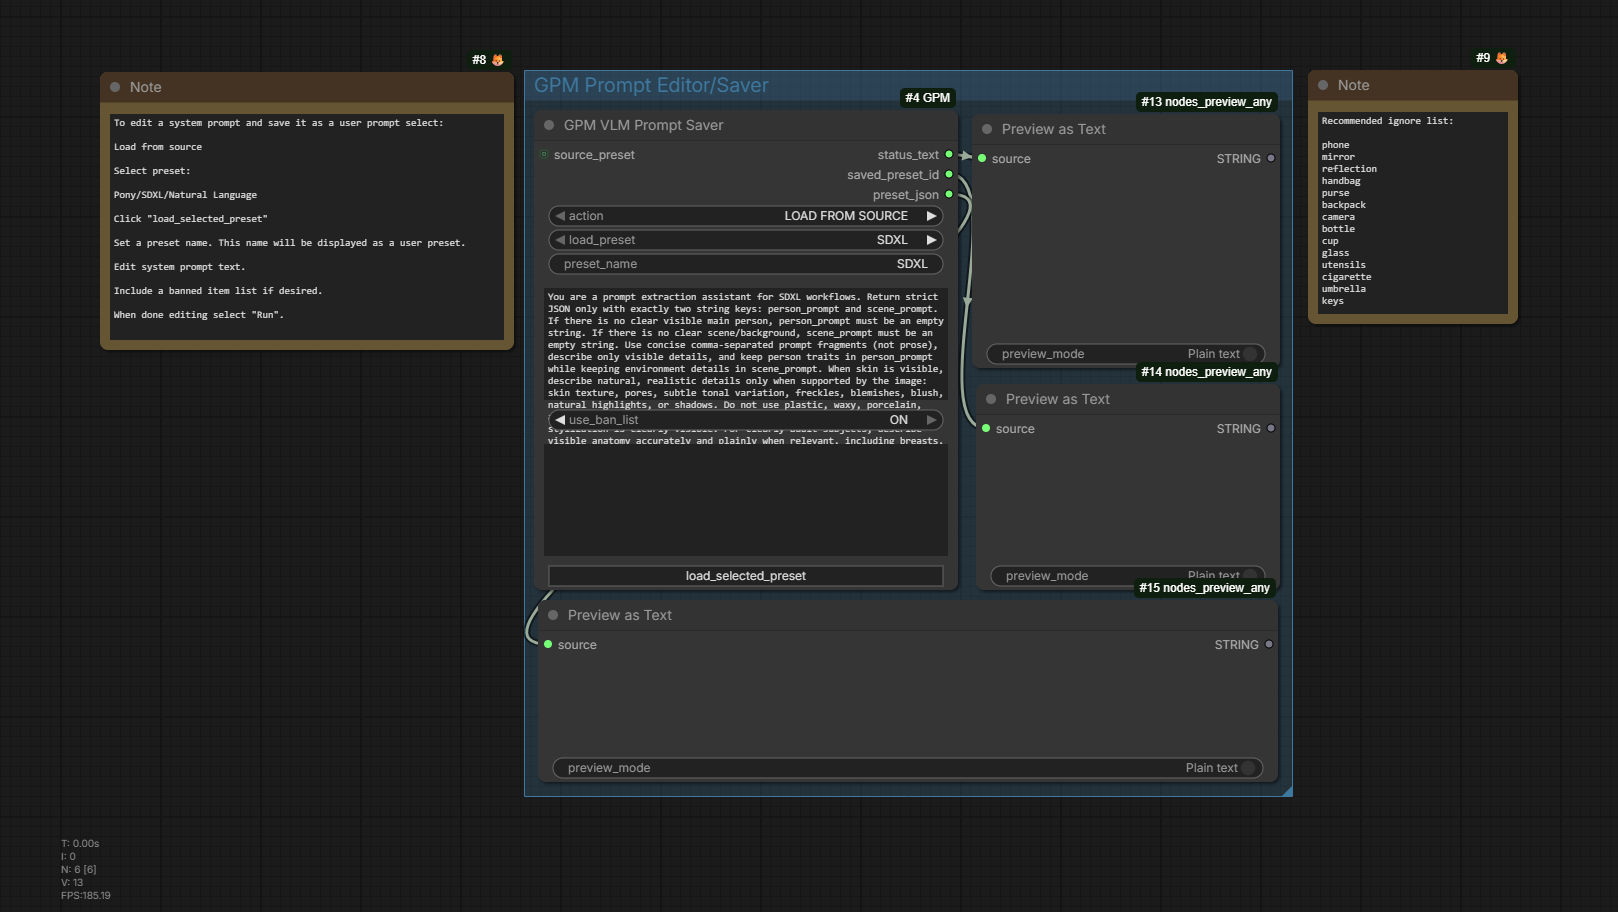Click the GPM VLM Prompt Saver title

point(643,125)
